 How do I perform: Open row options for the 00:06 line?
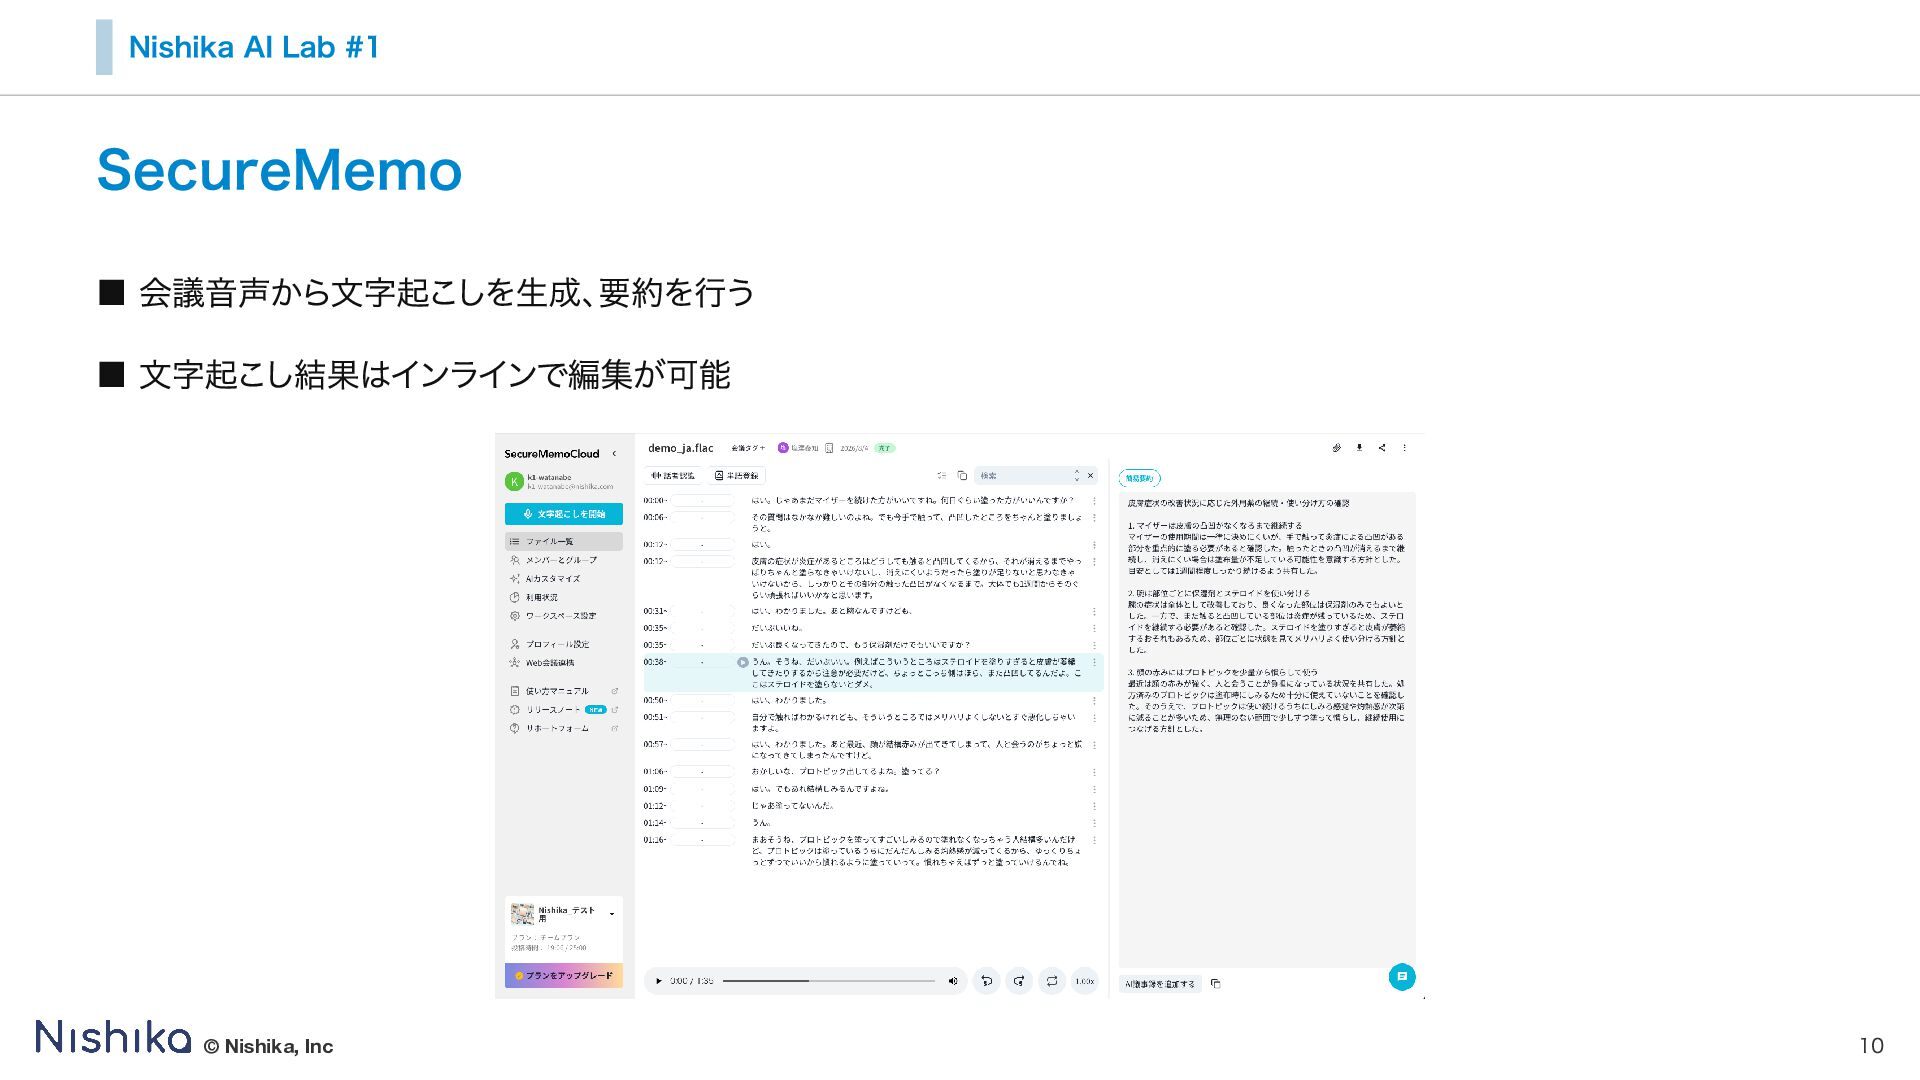click(1094, 518)
